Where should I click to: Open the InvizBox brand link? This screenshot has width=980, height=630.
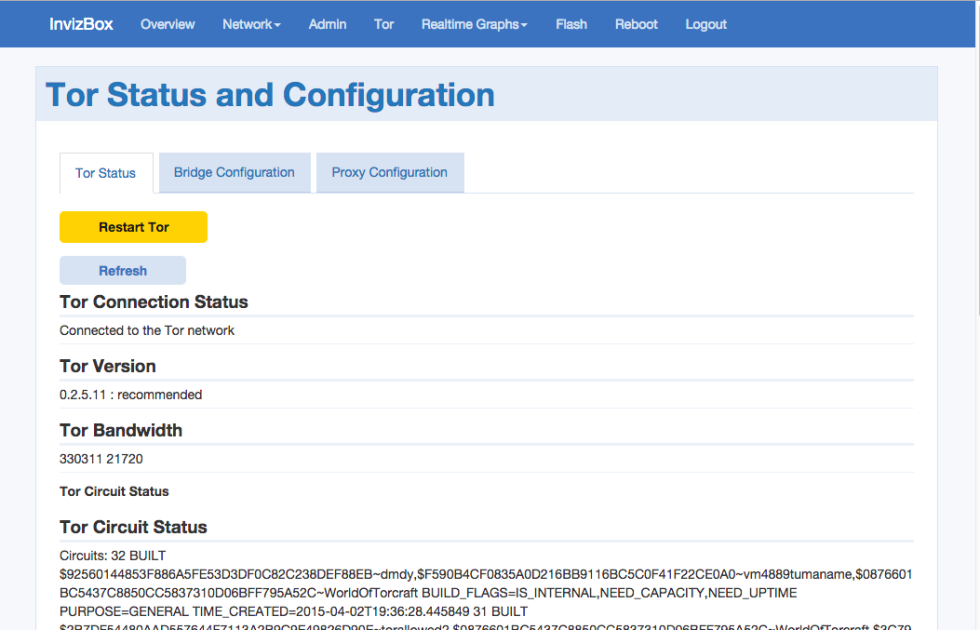81,24
